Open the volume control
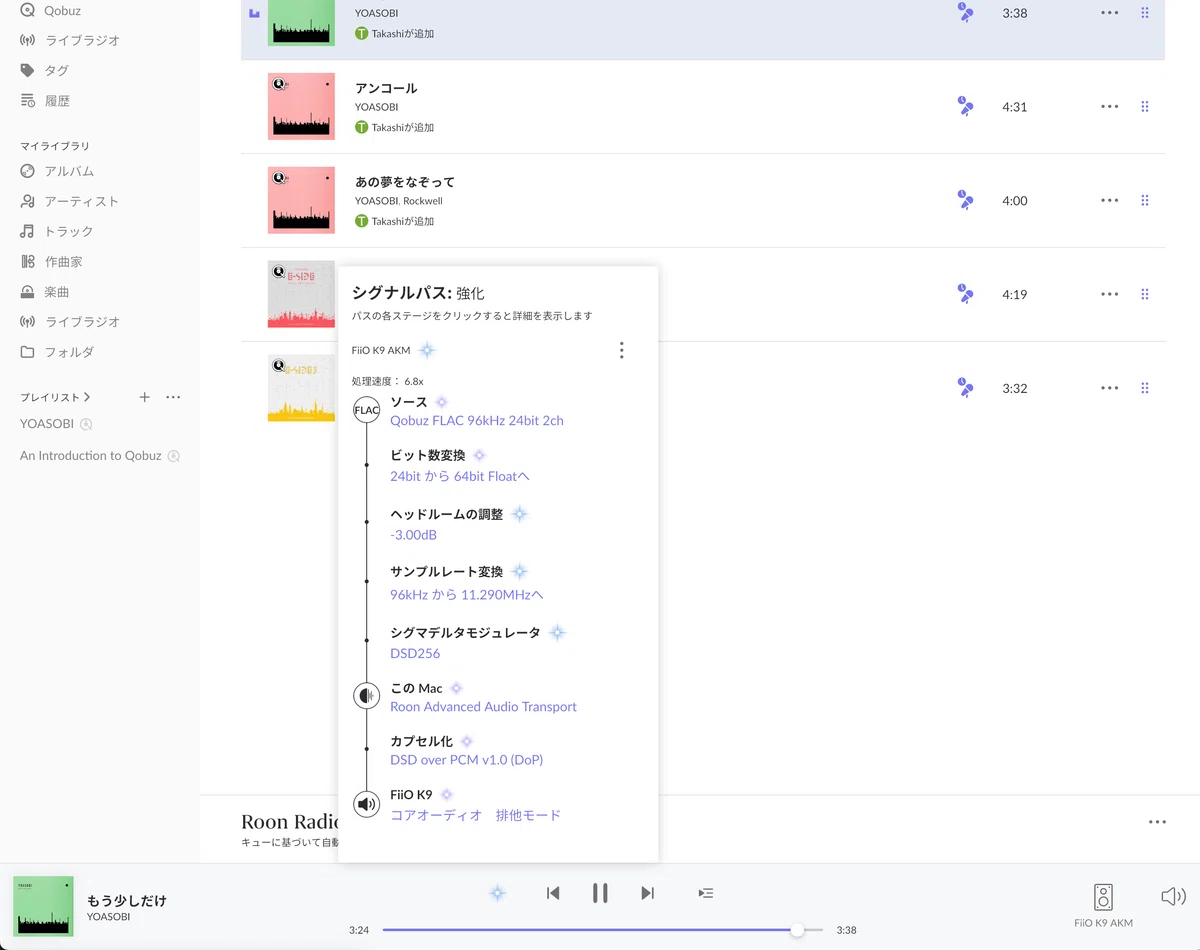The height and width of the screenshot is (950, 1200). pos(1173,896)
